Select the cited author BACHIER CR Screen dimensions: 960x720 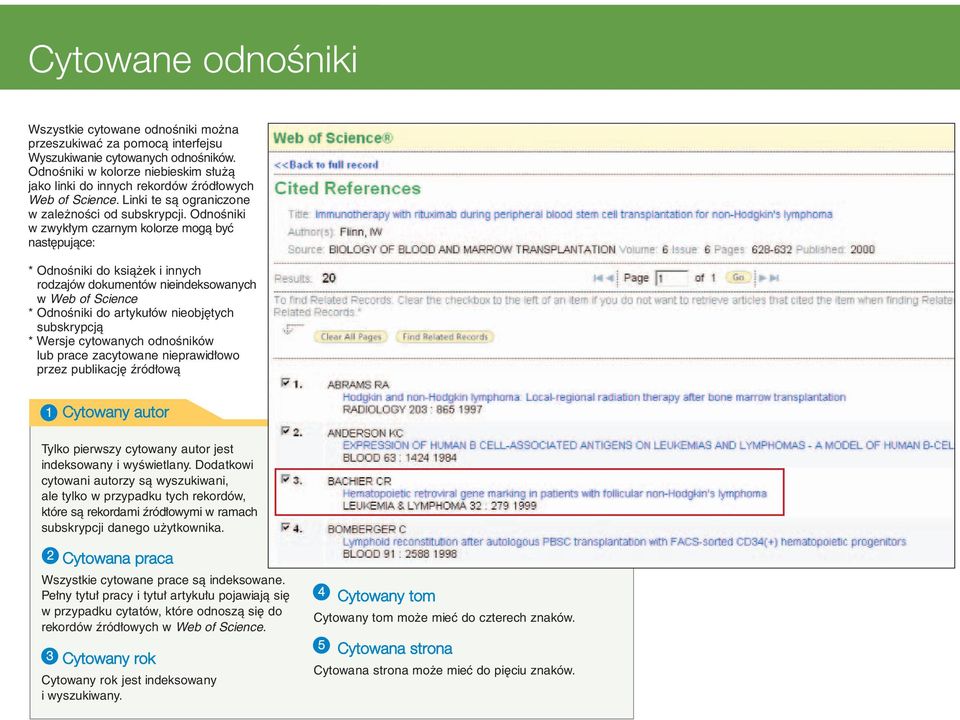pos(359,481)
